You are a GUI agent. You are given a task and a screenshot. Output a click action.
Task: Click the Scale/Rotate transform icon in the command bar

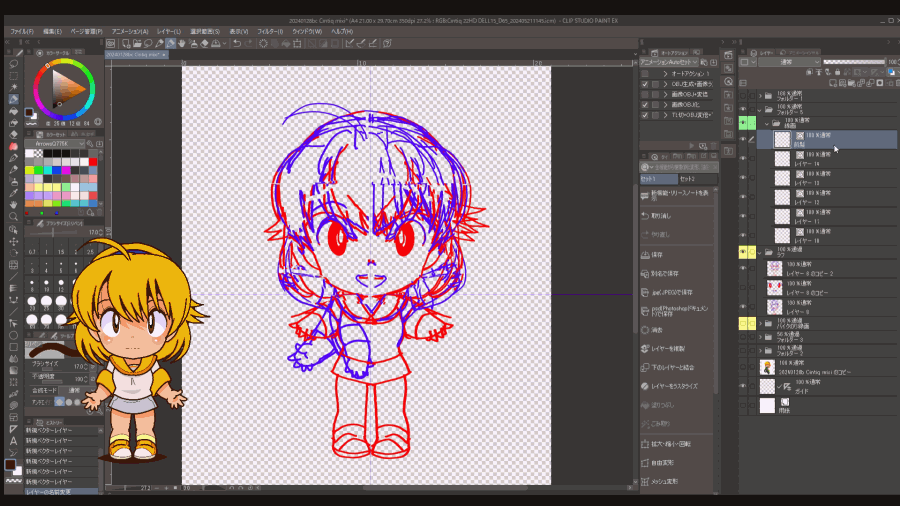tap(297, 44)
